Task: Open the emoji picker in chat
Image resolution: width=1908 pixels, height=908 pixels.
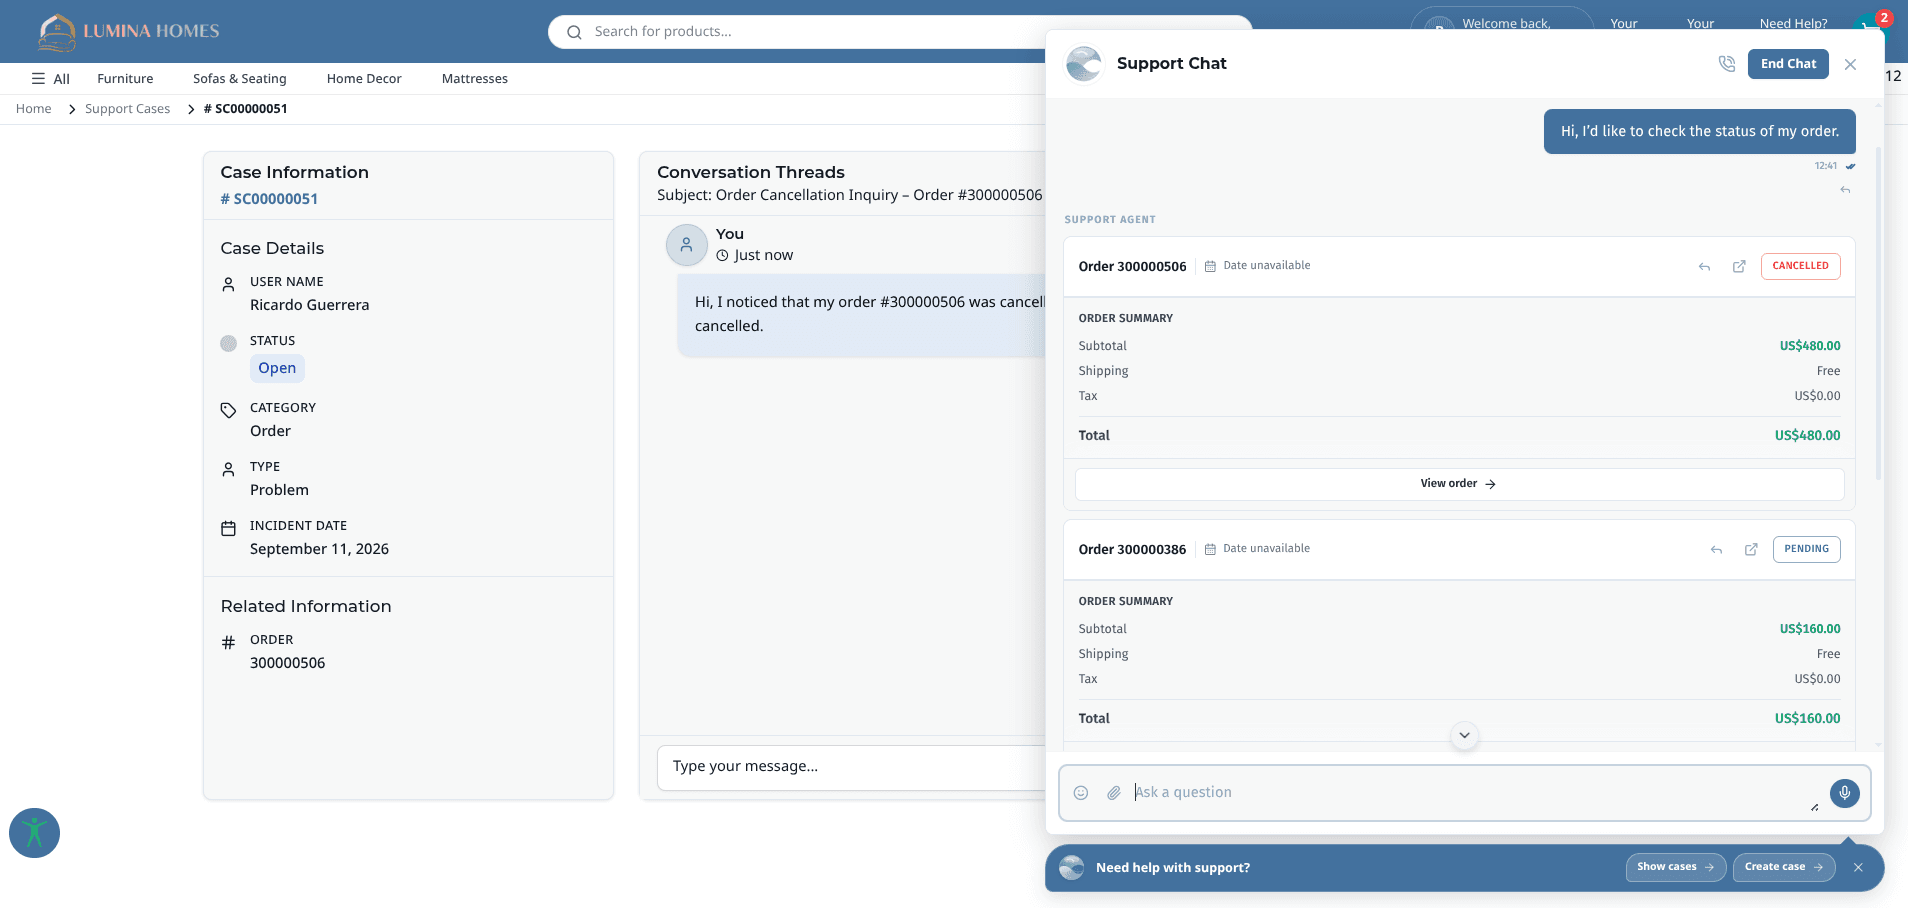Action: point(1081,793)
